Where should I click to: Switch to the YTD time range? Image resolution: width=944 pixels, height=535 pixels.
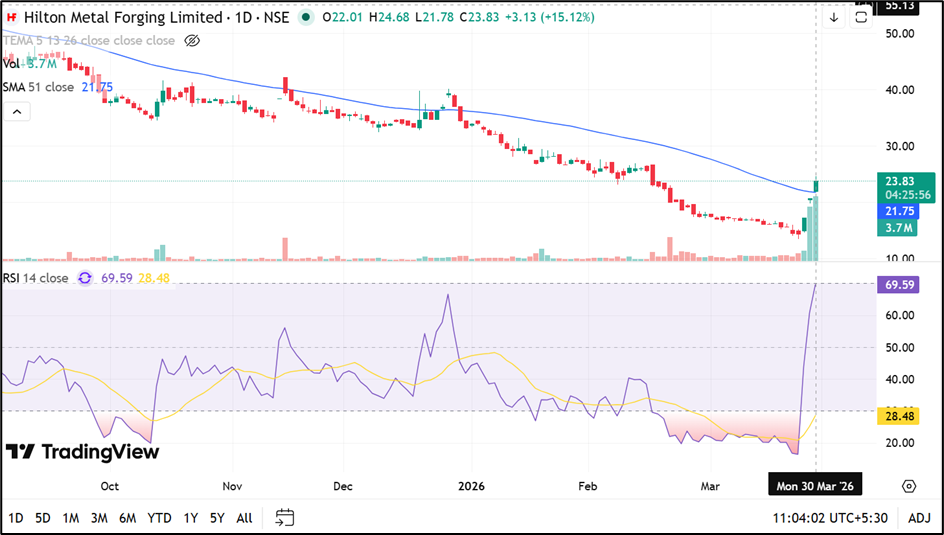click(x=159, y=518)
